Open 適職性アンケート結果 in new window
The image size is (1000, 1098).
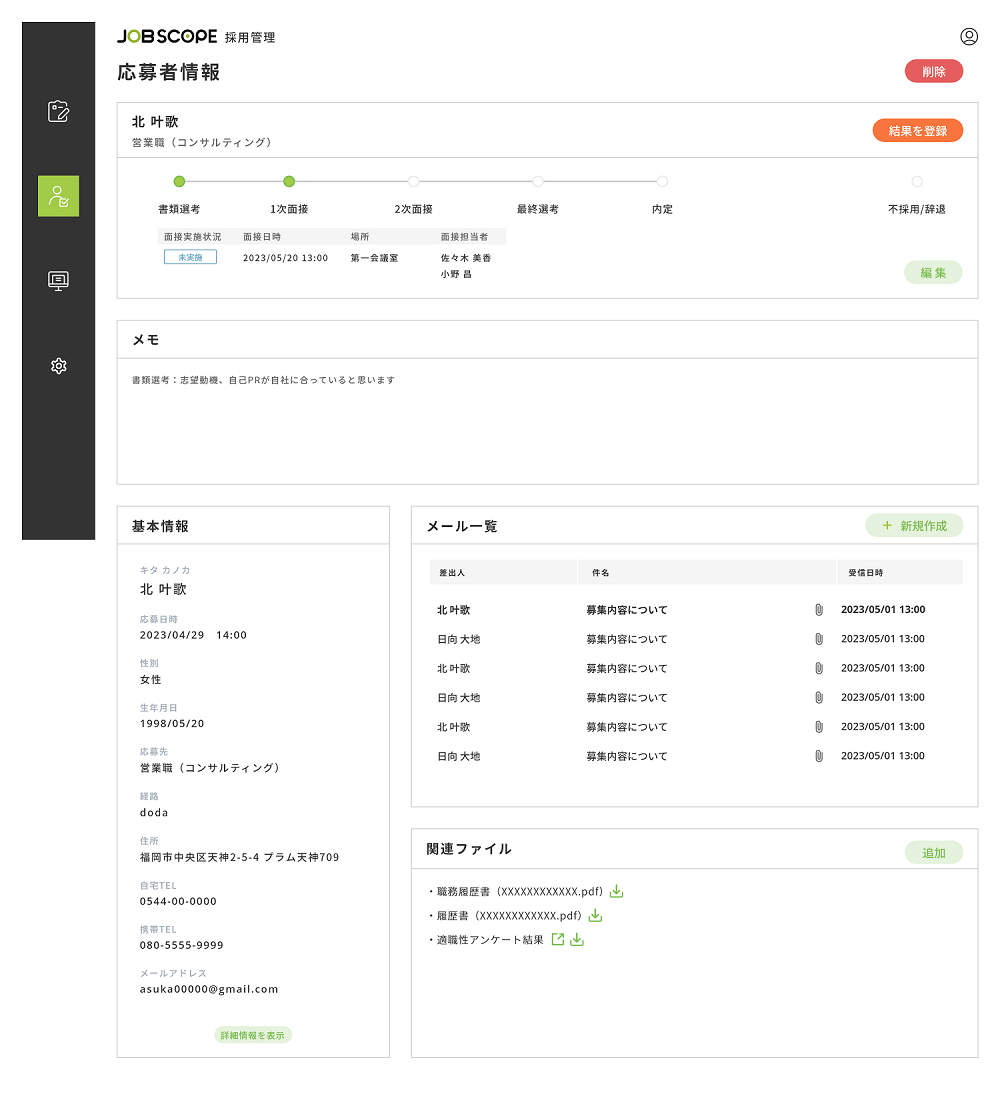(557, 939)
